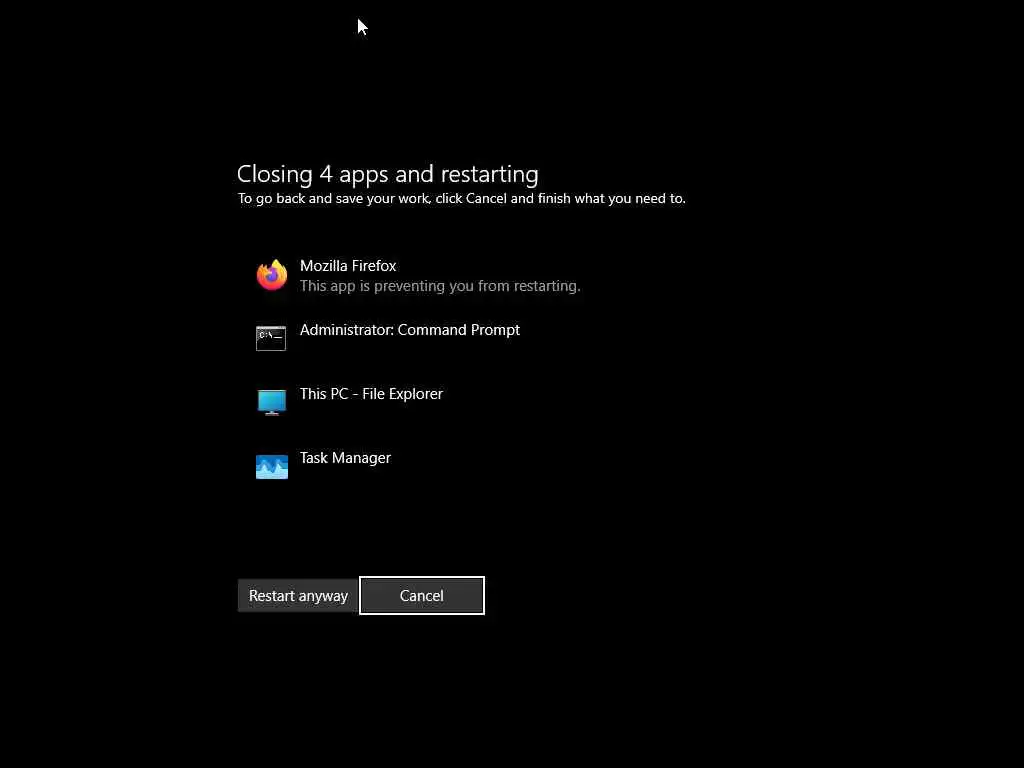This screenshot has height=768, width=1024.
Task: Click the Task Manager icon
Action: (272, 466)
